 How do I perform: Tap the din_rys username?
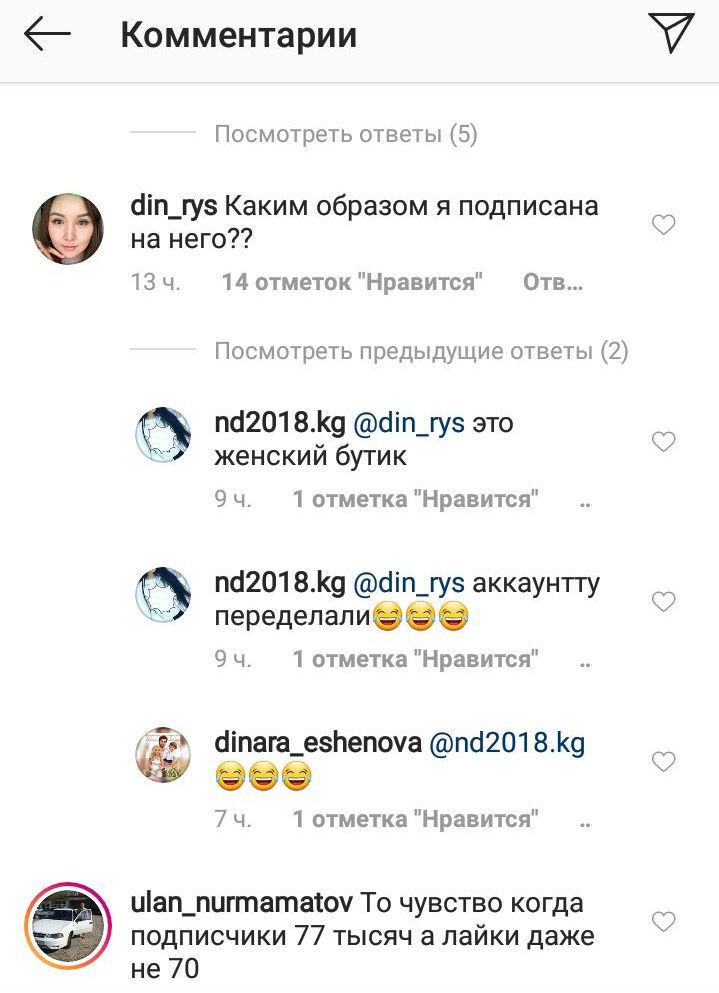click(174, 206)
